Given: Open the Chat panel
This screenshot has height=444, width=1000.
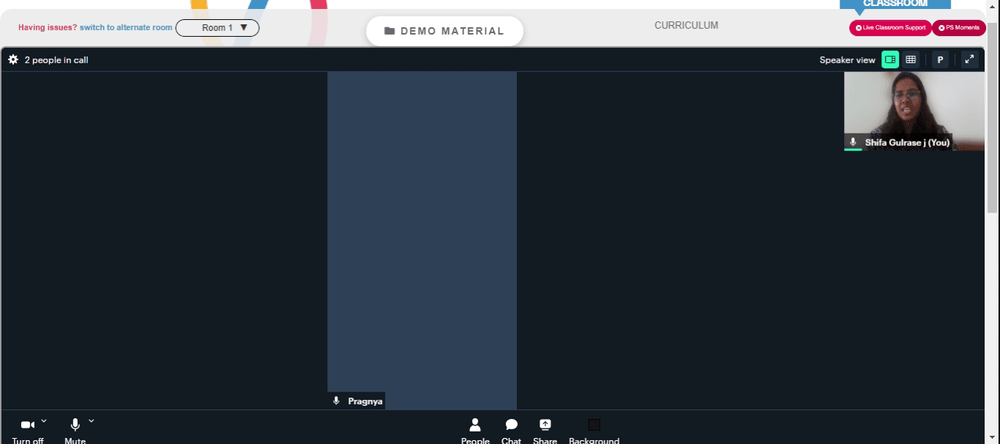Looking at the screenshot, I should [x=511, y=431].
